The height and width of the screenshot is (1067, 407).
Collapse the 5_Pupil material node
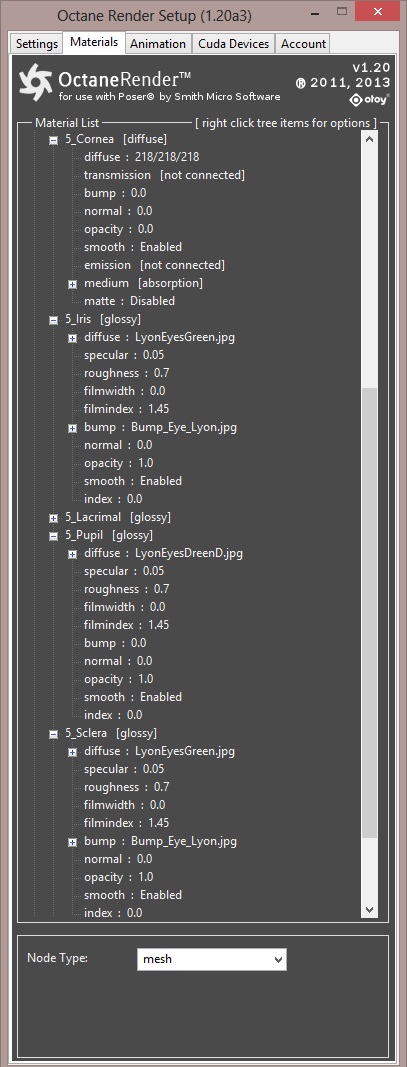tap(53, 536)
